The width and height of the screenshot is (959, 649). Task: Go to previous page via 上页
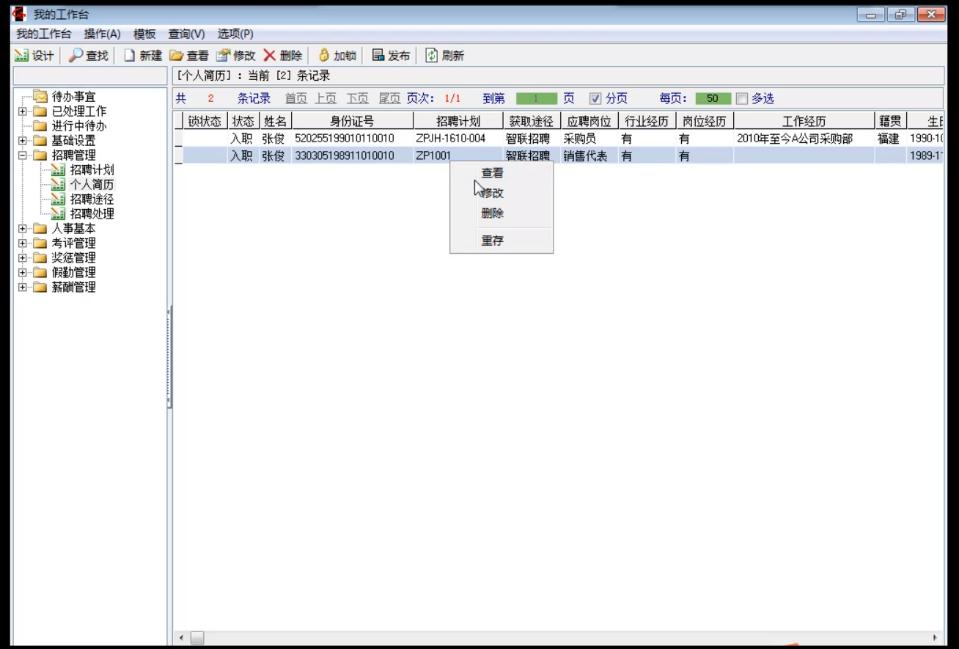pos(326,98)
